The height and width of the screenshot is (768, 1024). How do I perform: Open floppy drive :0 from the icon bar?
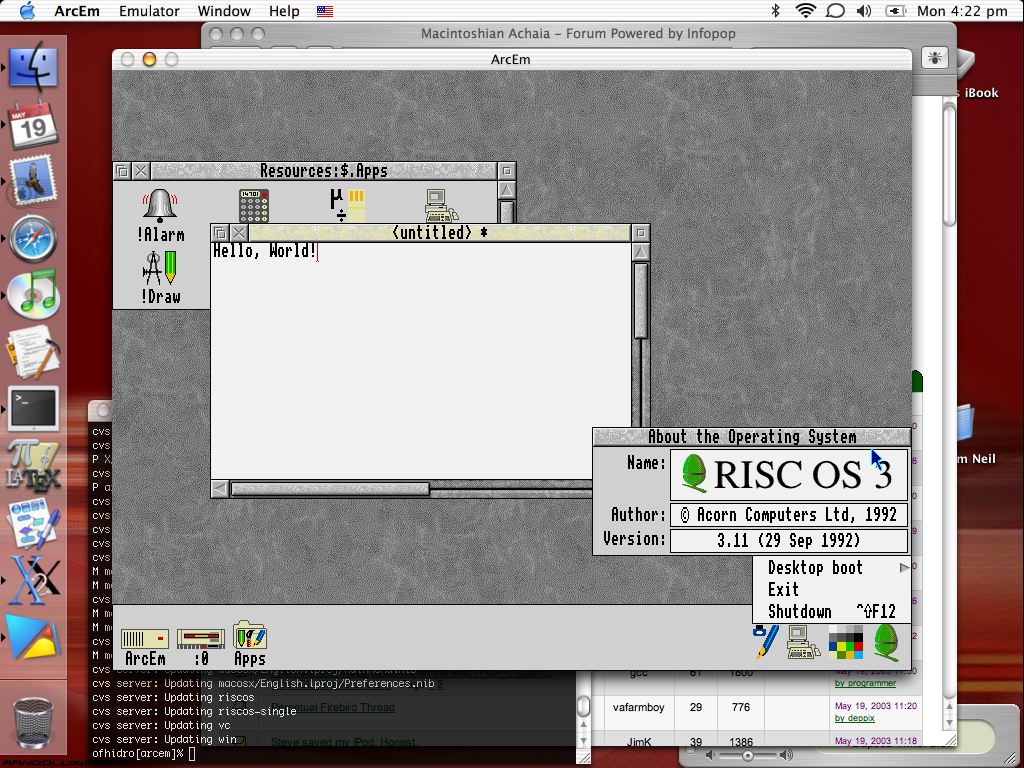[200, 637]
